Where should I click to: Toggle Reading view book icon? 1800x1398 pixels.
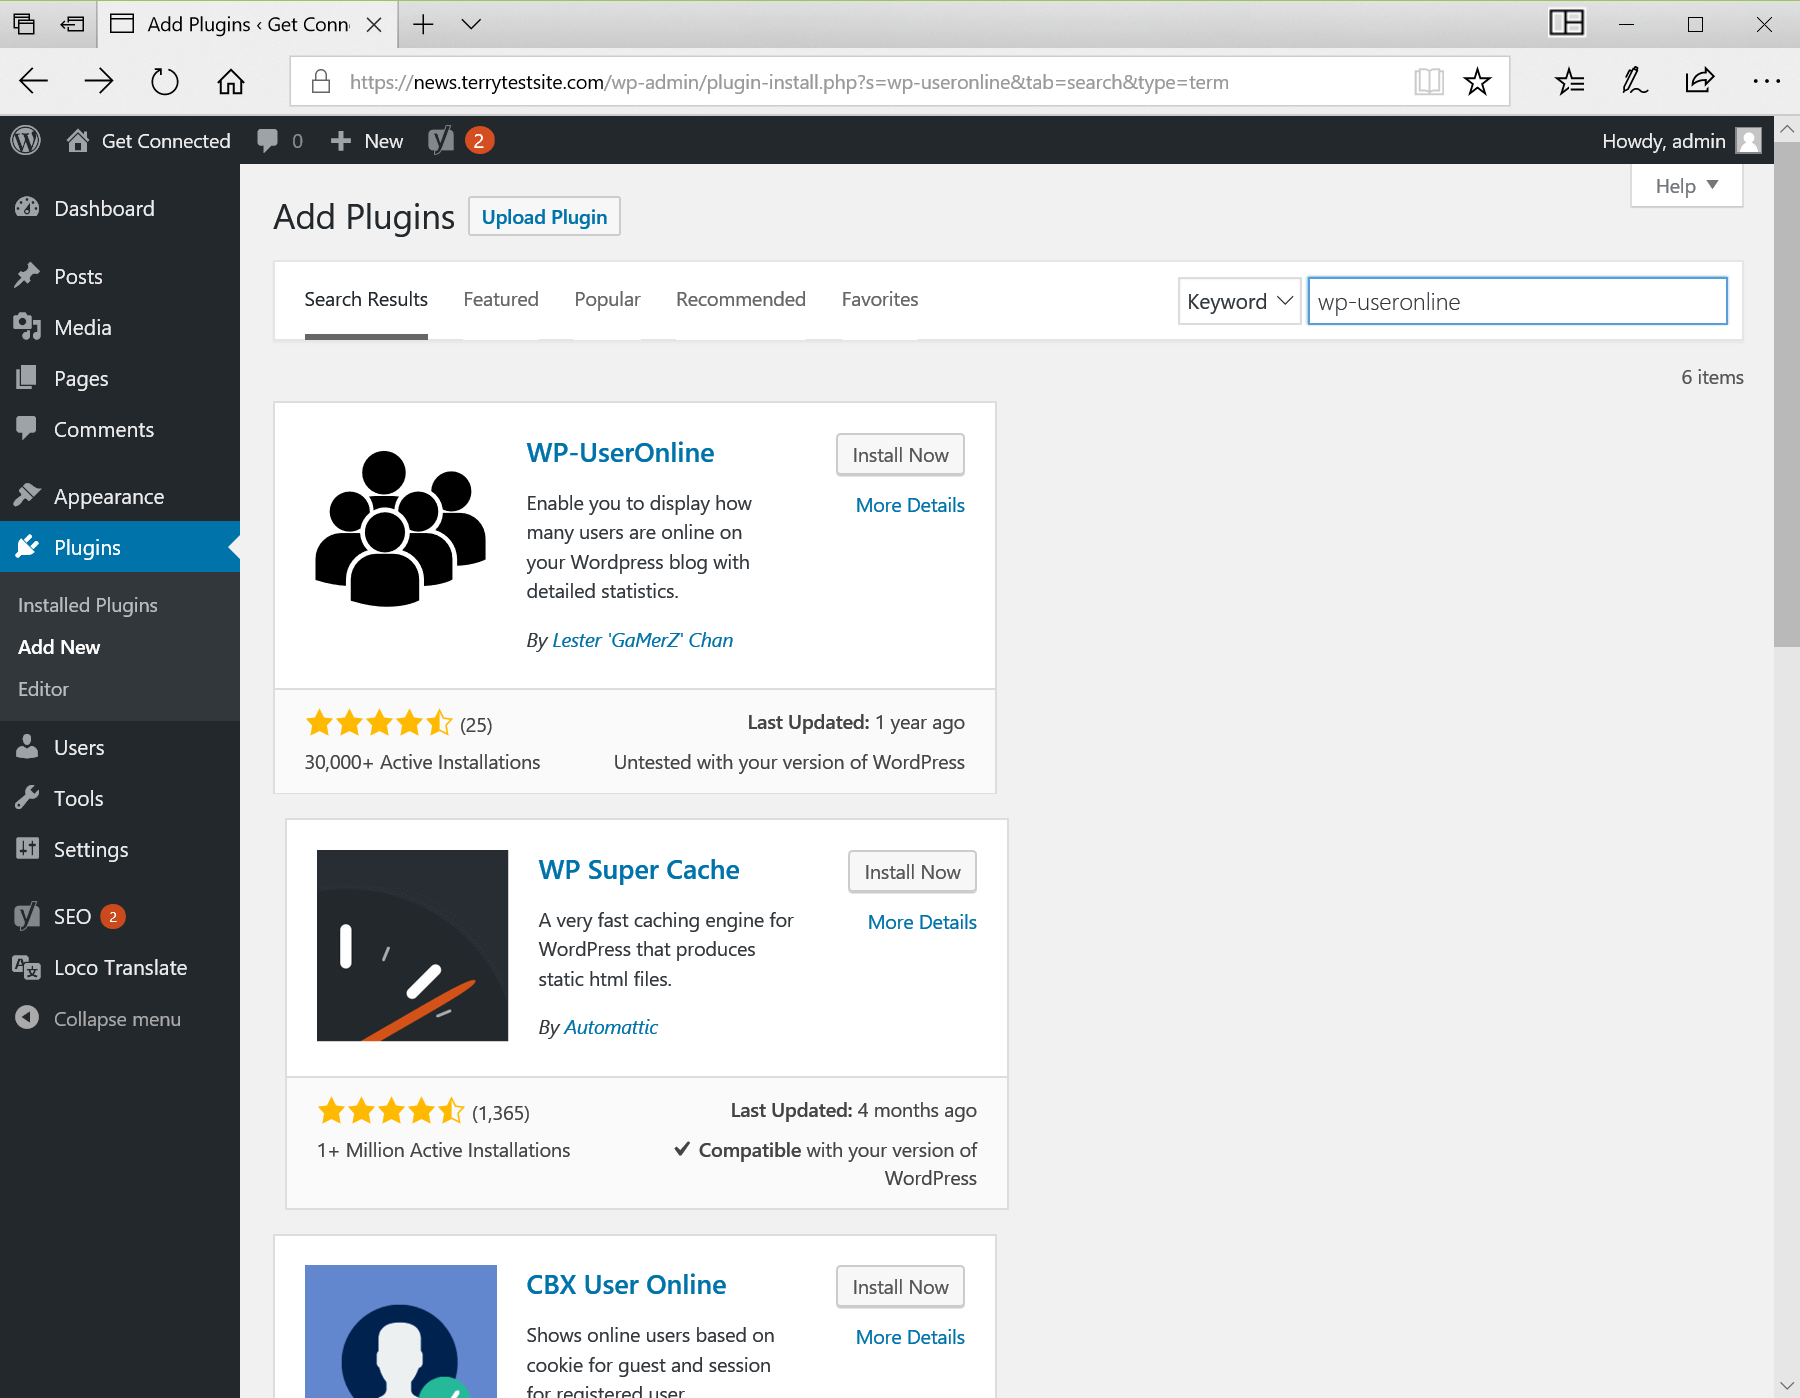pos(1429,81)
